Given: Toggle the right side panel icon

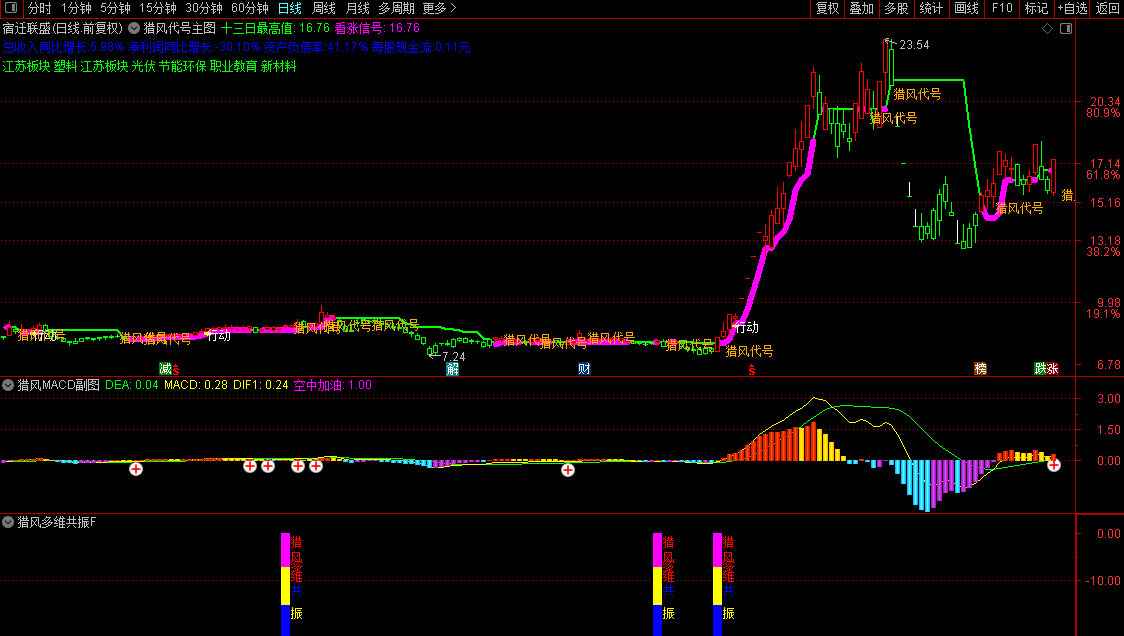Looking at the screenshot, I should [x=1066, y=29].
